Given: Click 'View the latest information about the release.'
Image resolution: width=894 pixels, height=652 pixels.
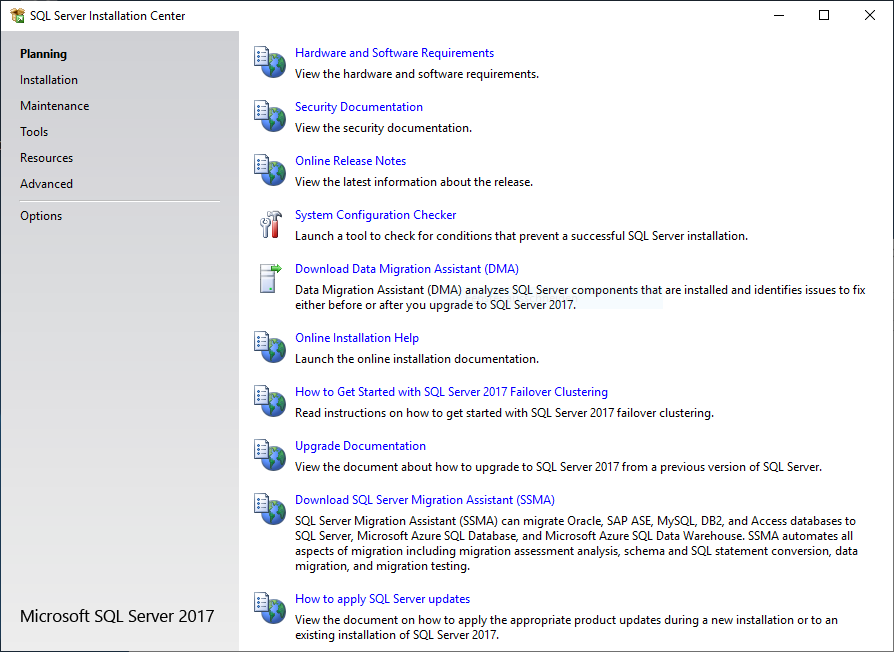Looking at the screenshot, I should click(414, 182).
